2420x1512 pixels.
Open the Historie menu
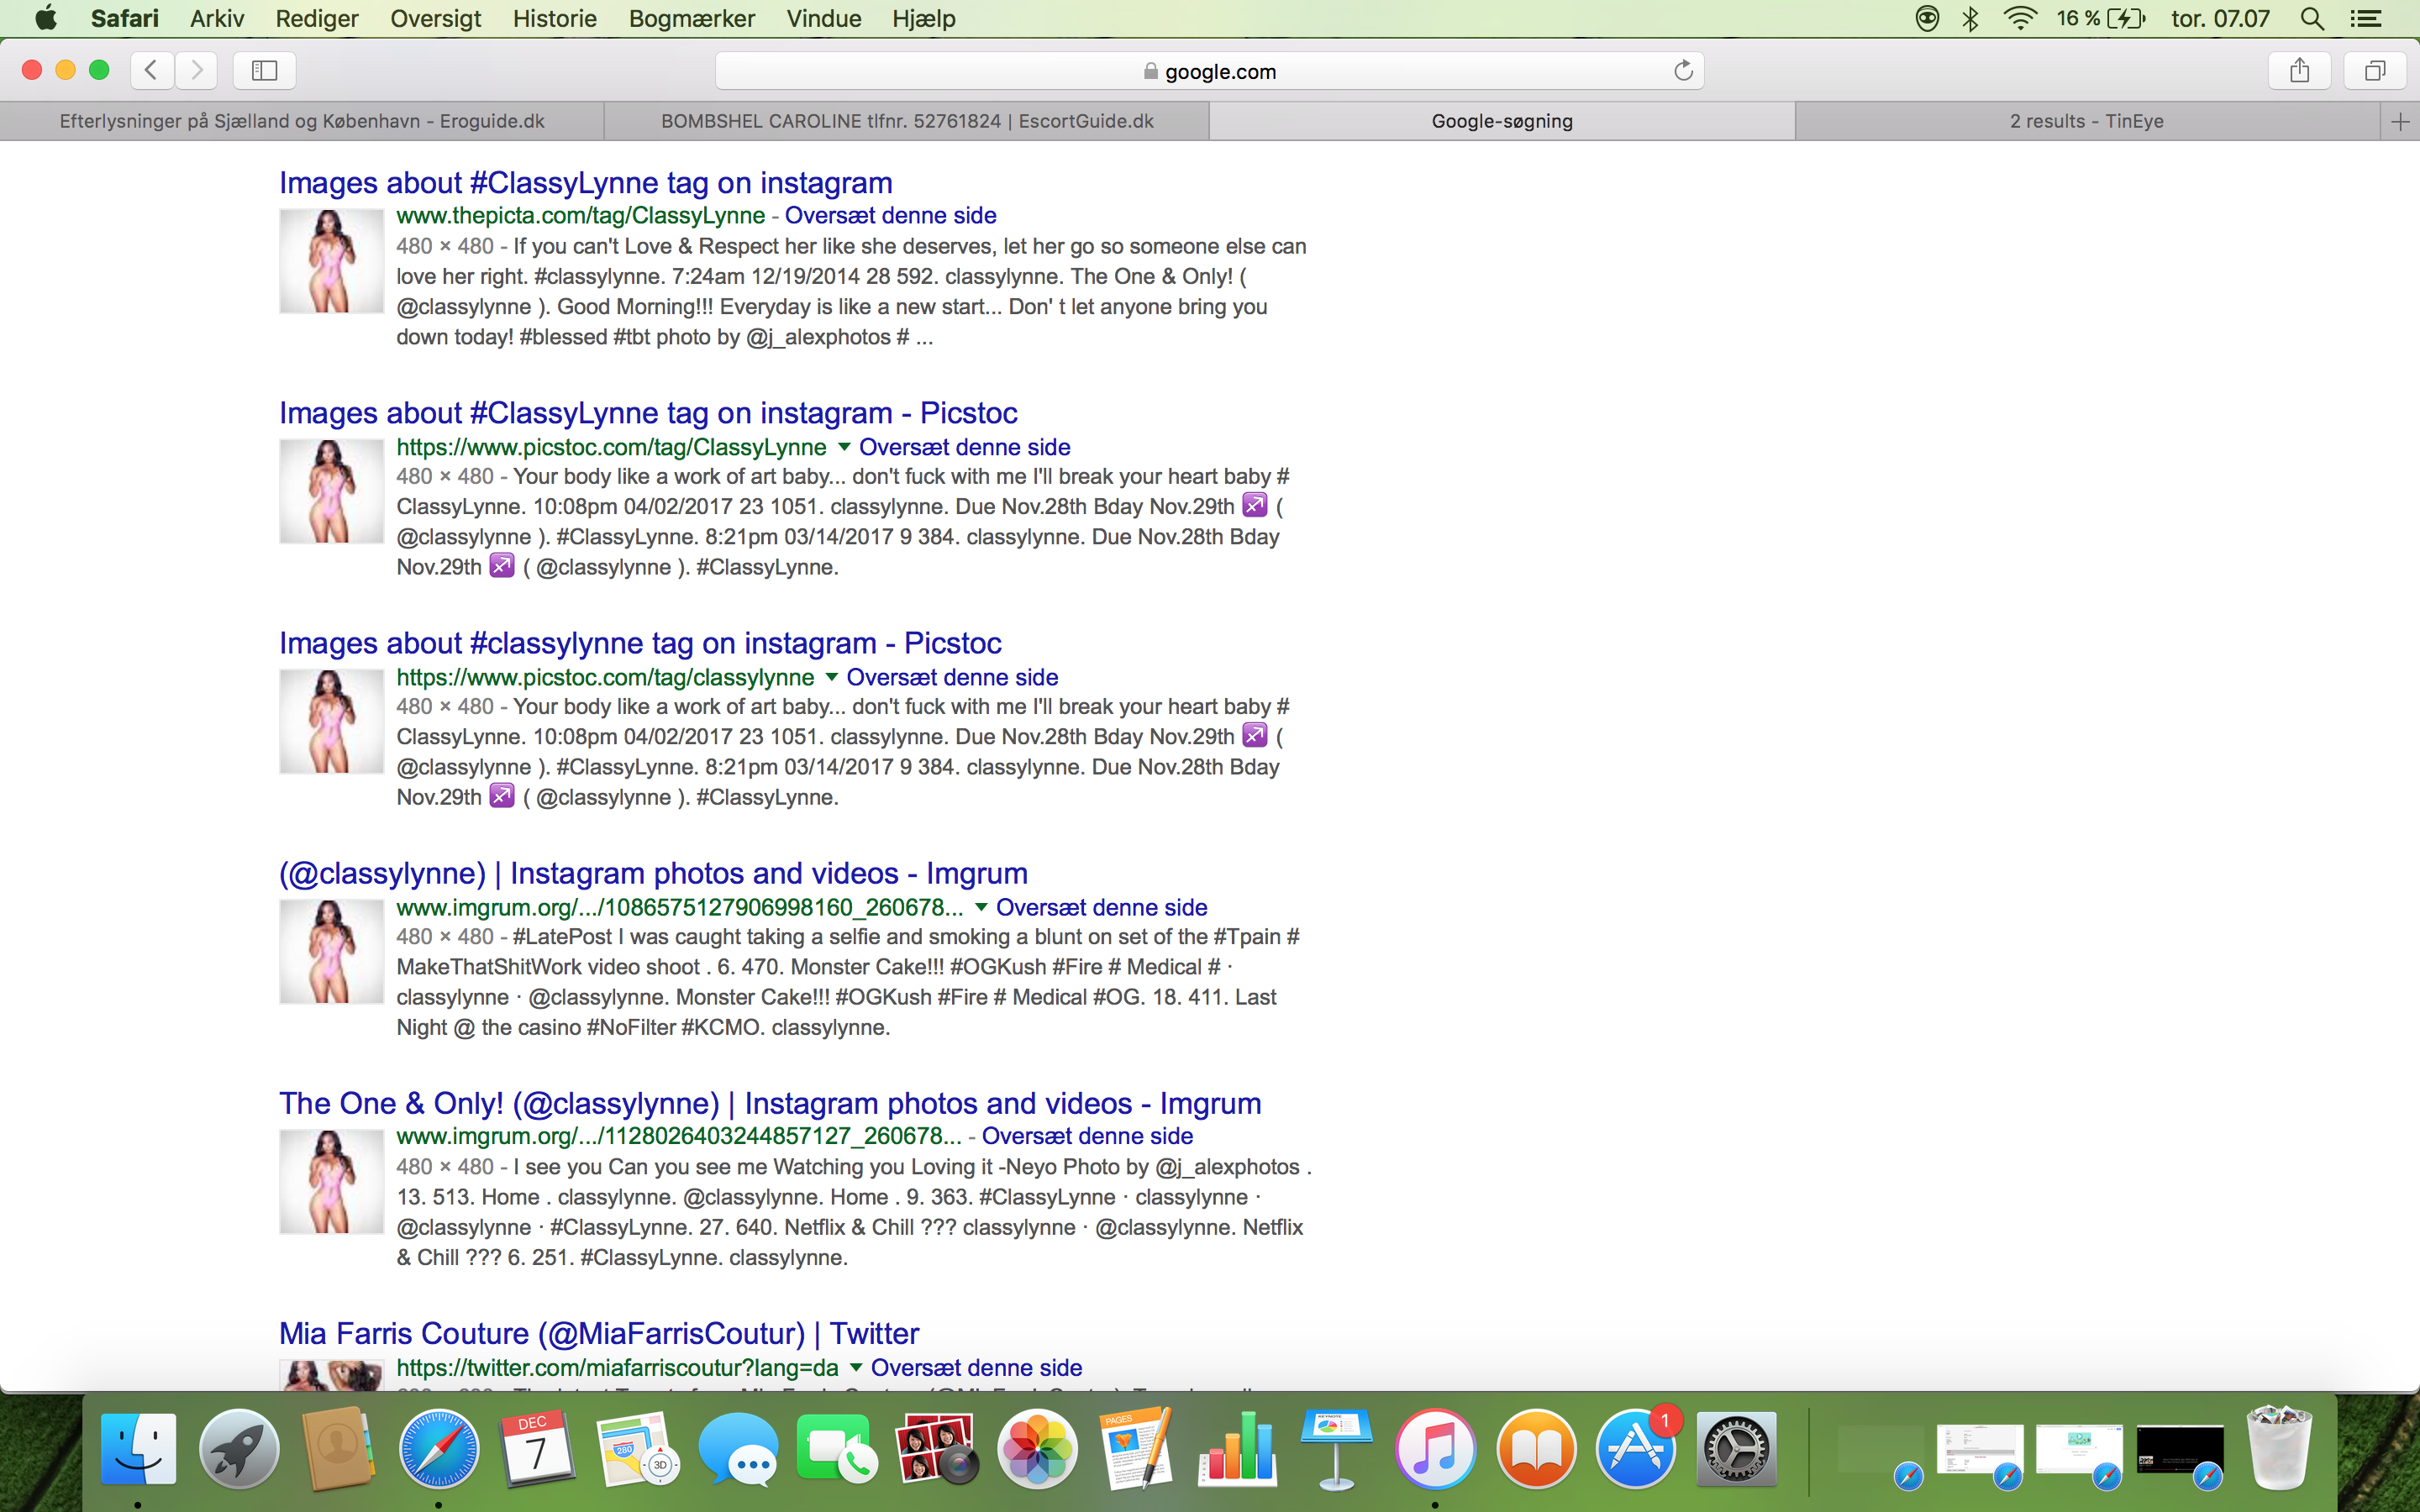[x=554, y=18]
